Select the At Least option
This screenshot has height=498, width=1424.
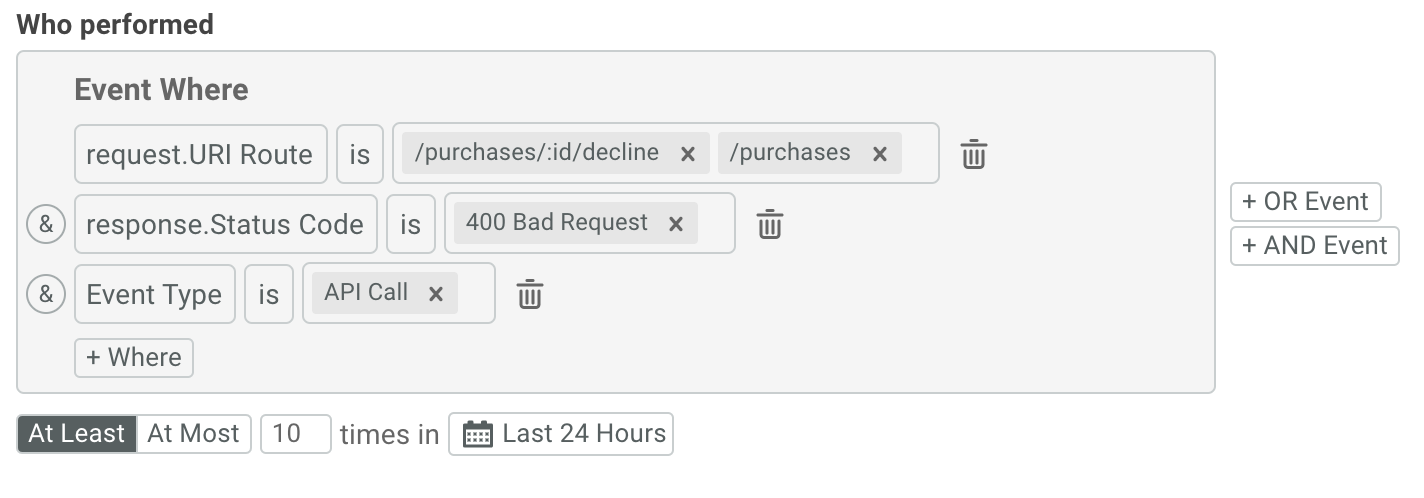pos(77,434)
